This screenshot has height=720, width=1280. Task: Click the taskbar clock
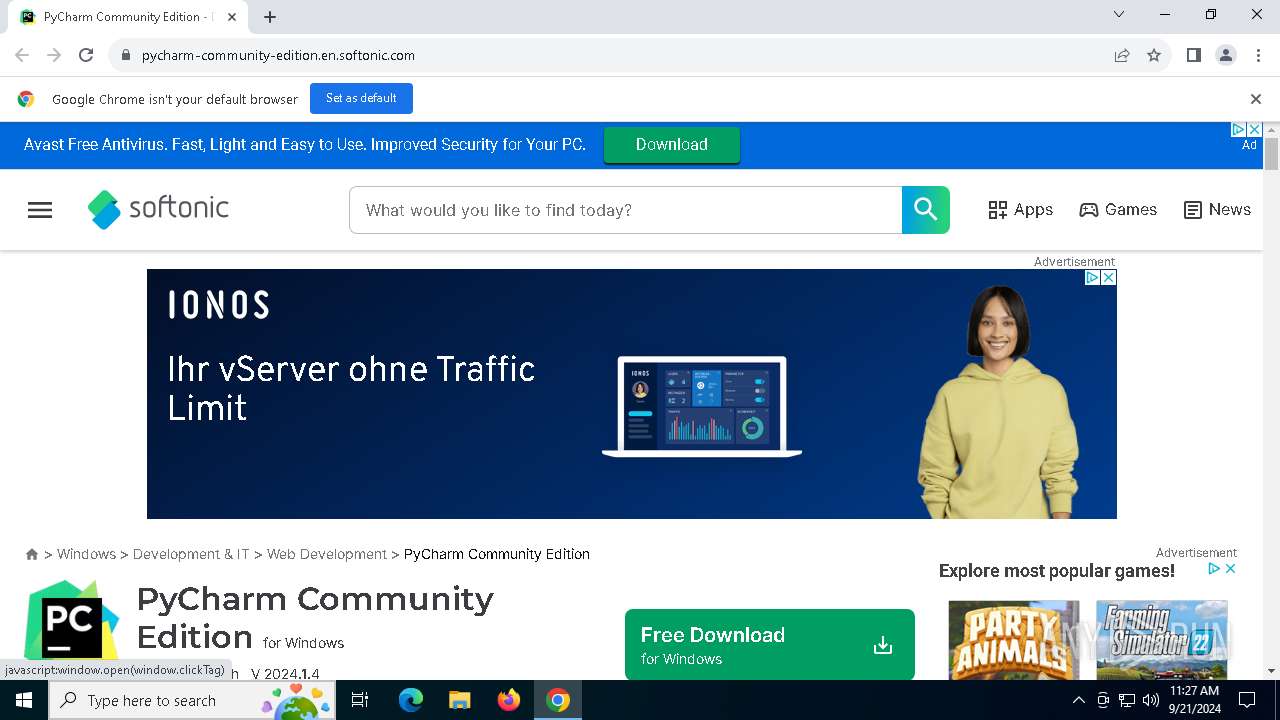(1194, 700)
